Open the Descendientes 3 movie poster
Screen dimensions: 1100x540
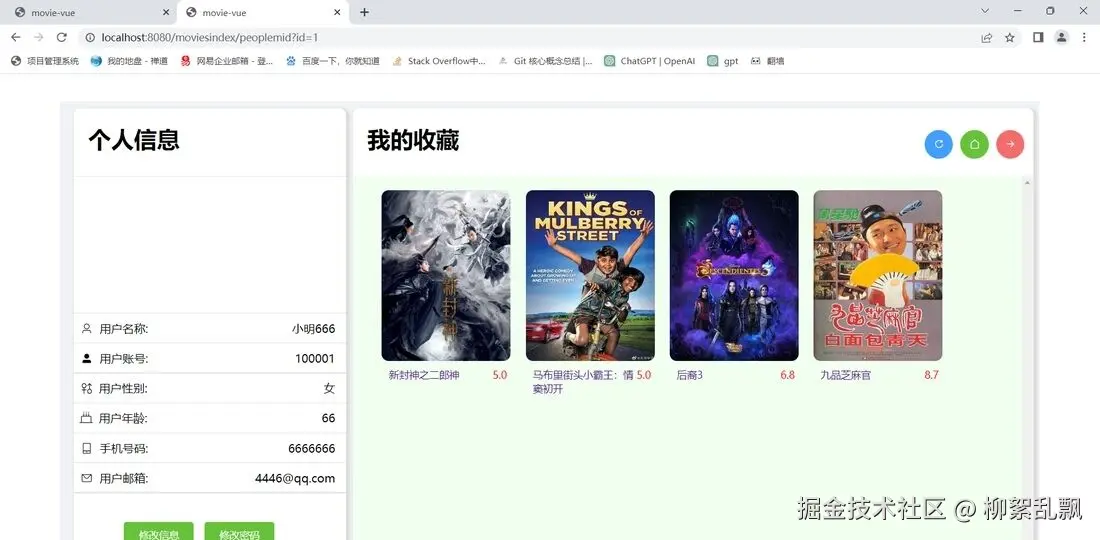(734, 276)
